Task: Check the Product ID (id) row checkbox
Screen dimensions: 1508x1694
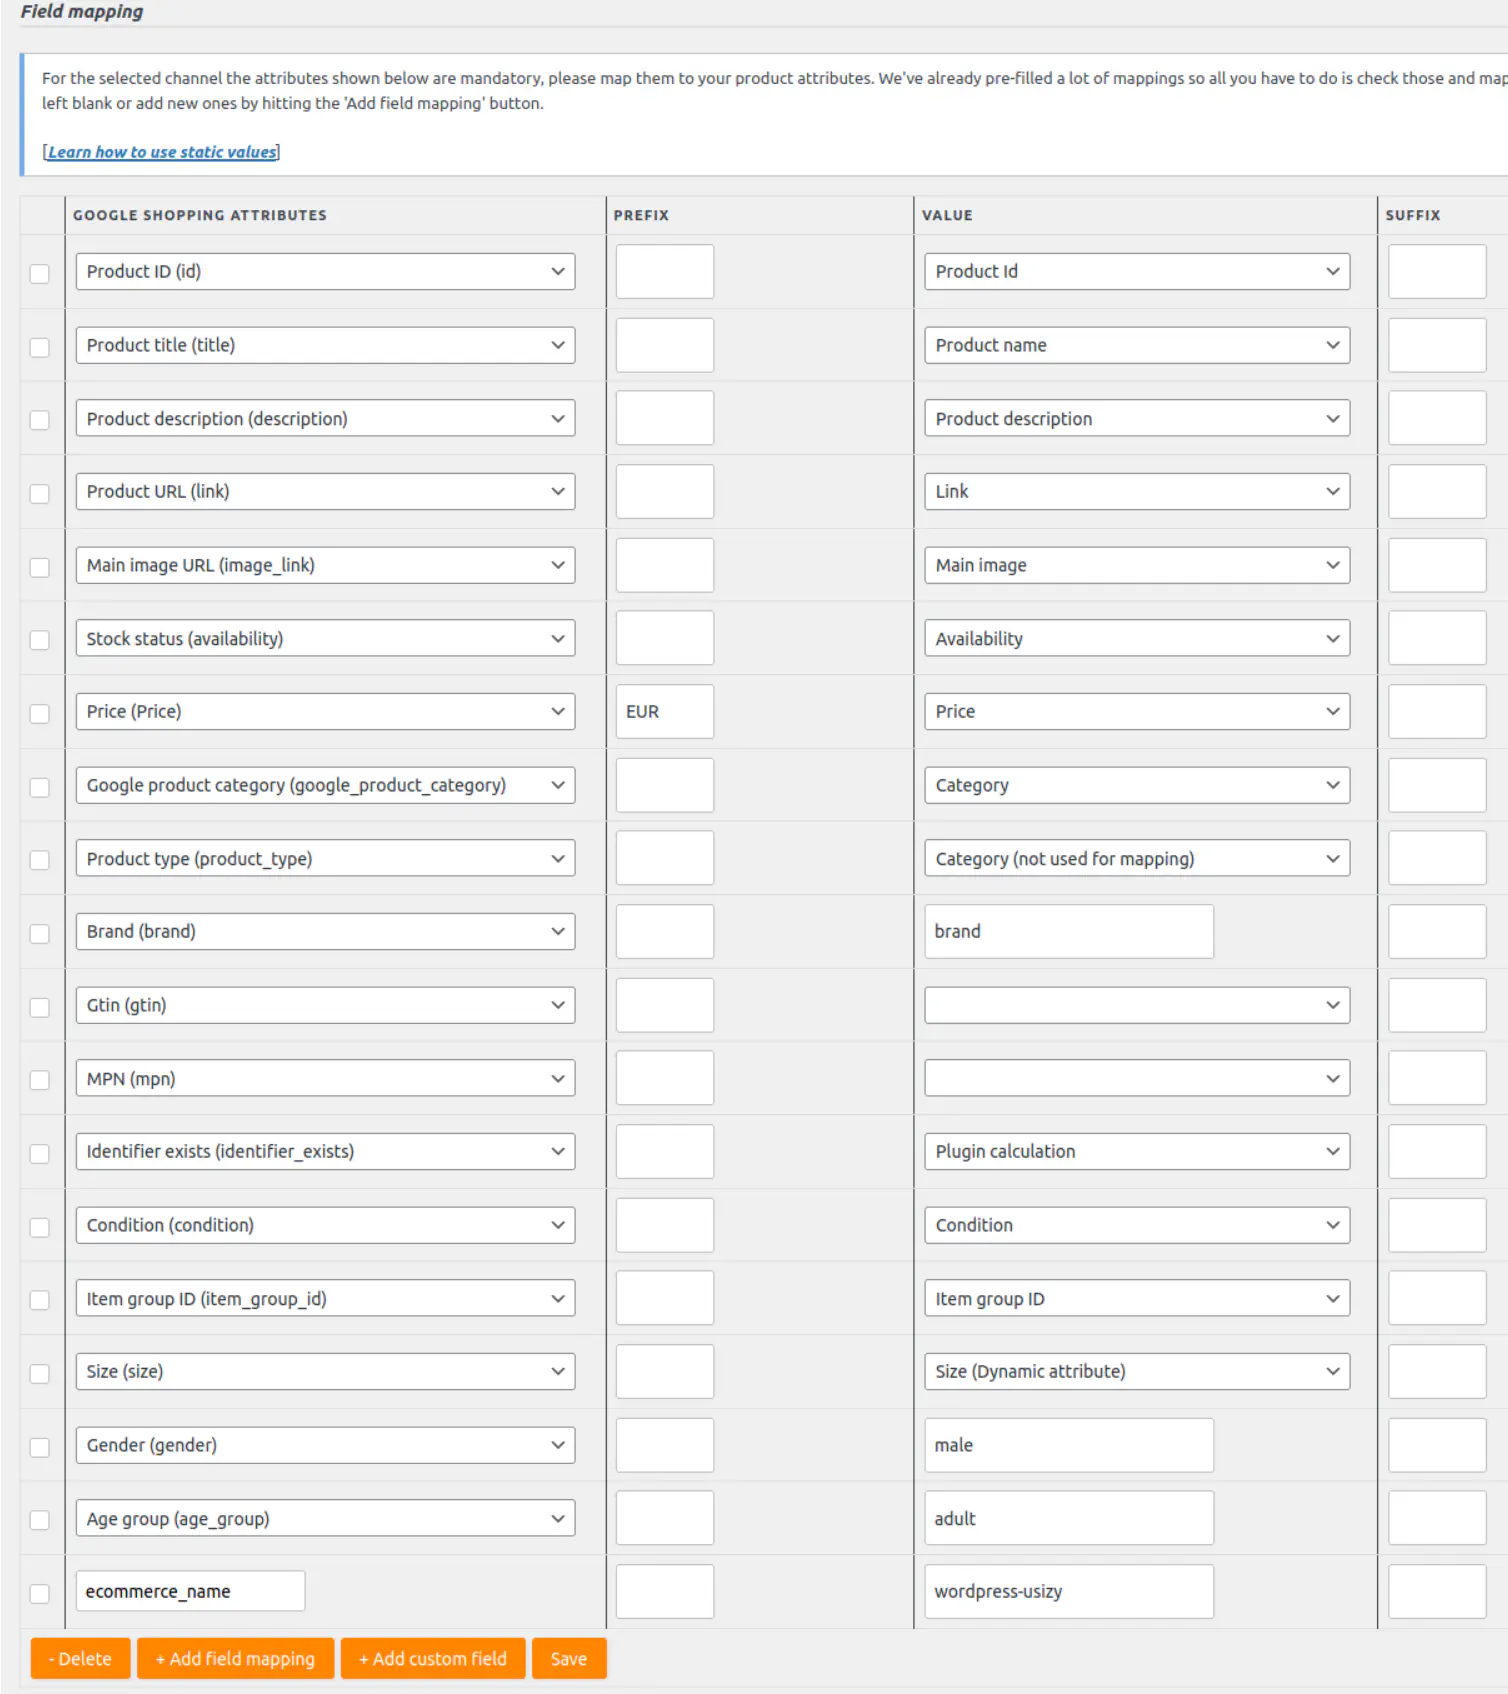Action: click(40, 273)
